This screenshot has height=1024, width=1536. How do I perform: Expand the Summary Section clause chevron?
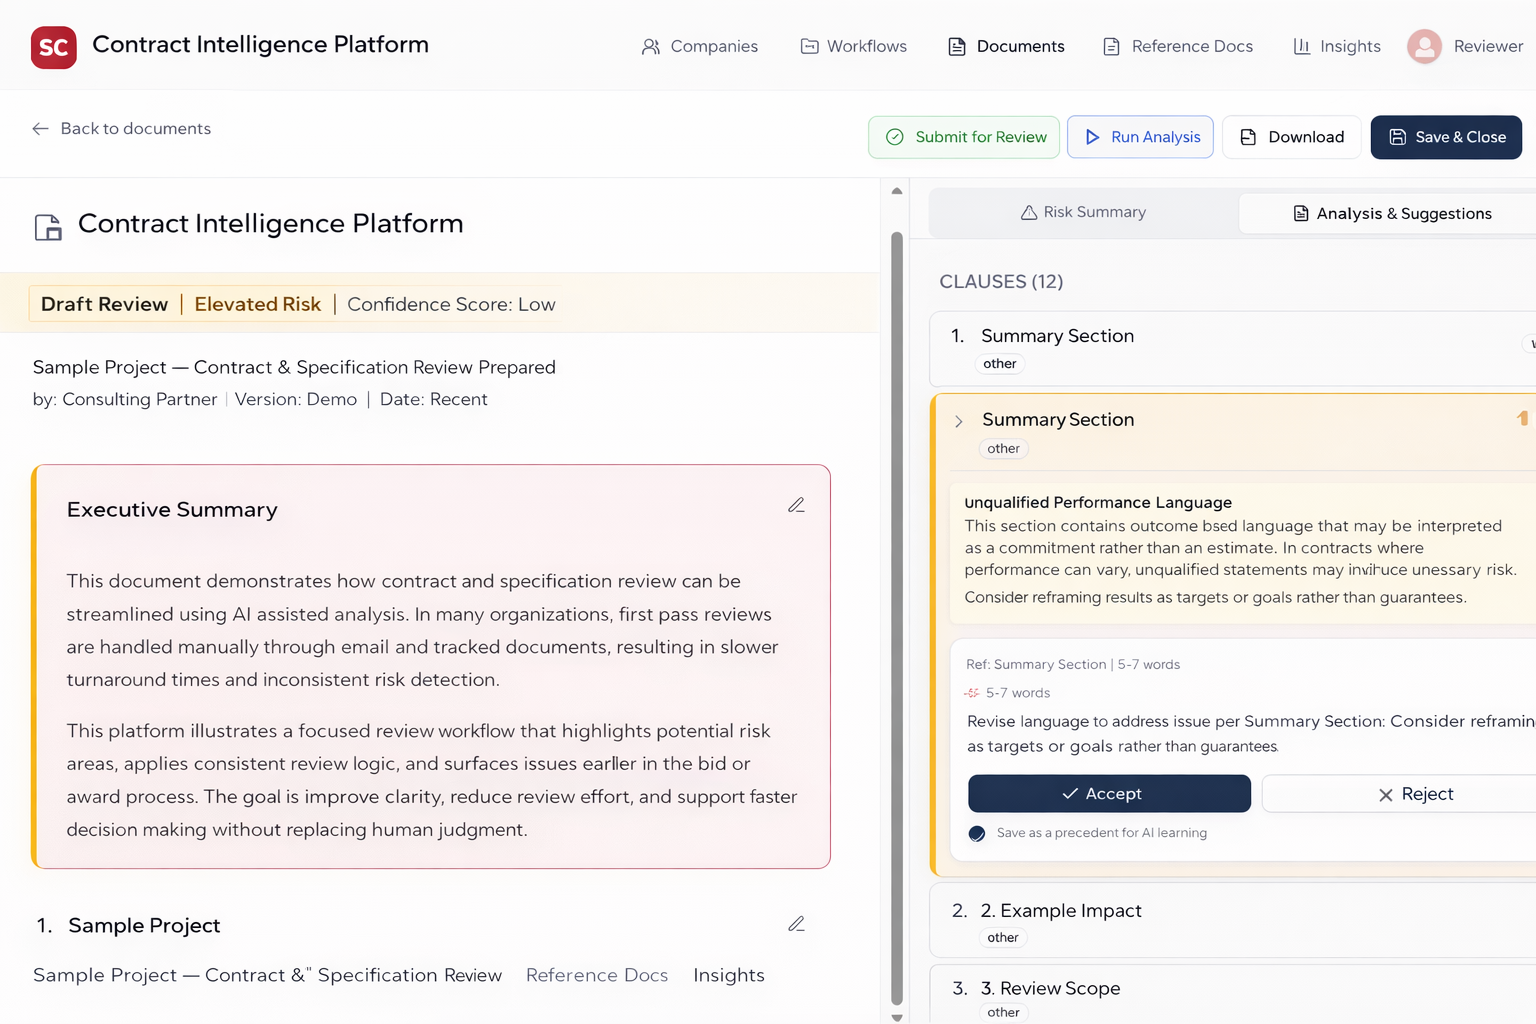click(x=958, y=421)
